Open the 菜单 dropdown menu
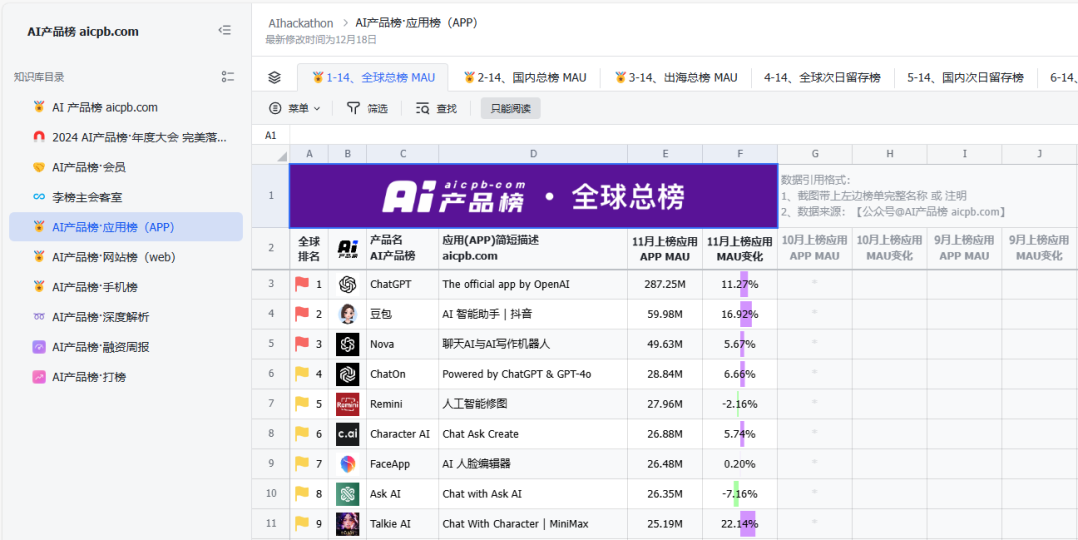 (295, 108)
